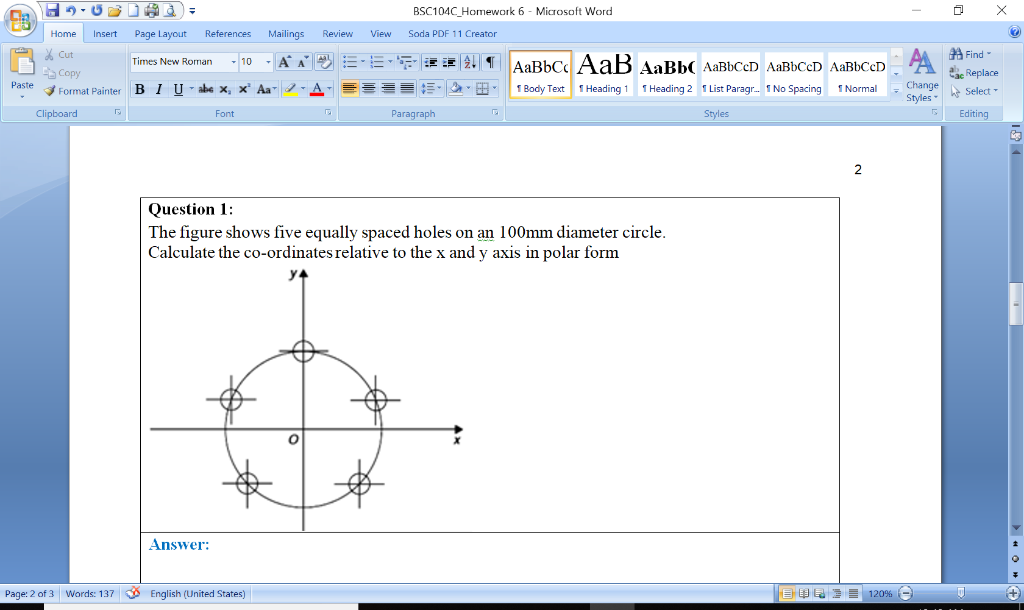Switch to Page Layout tab
1024x610 pixels.
(x=161, y=33)
